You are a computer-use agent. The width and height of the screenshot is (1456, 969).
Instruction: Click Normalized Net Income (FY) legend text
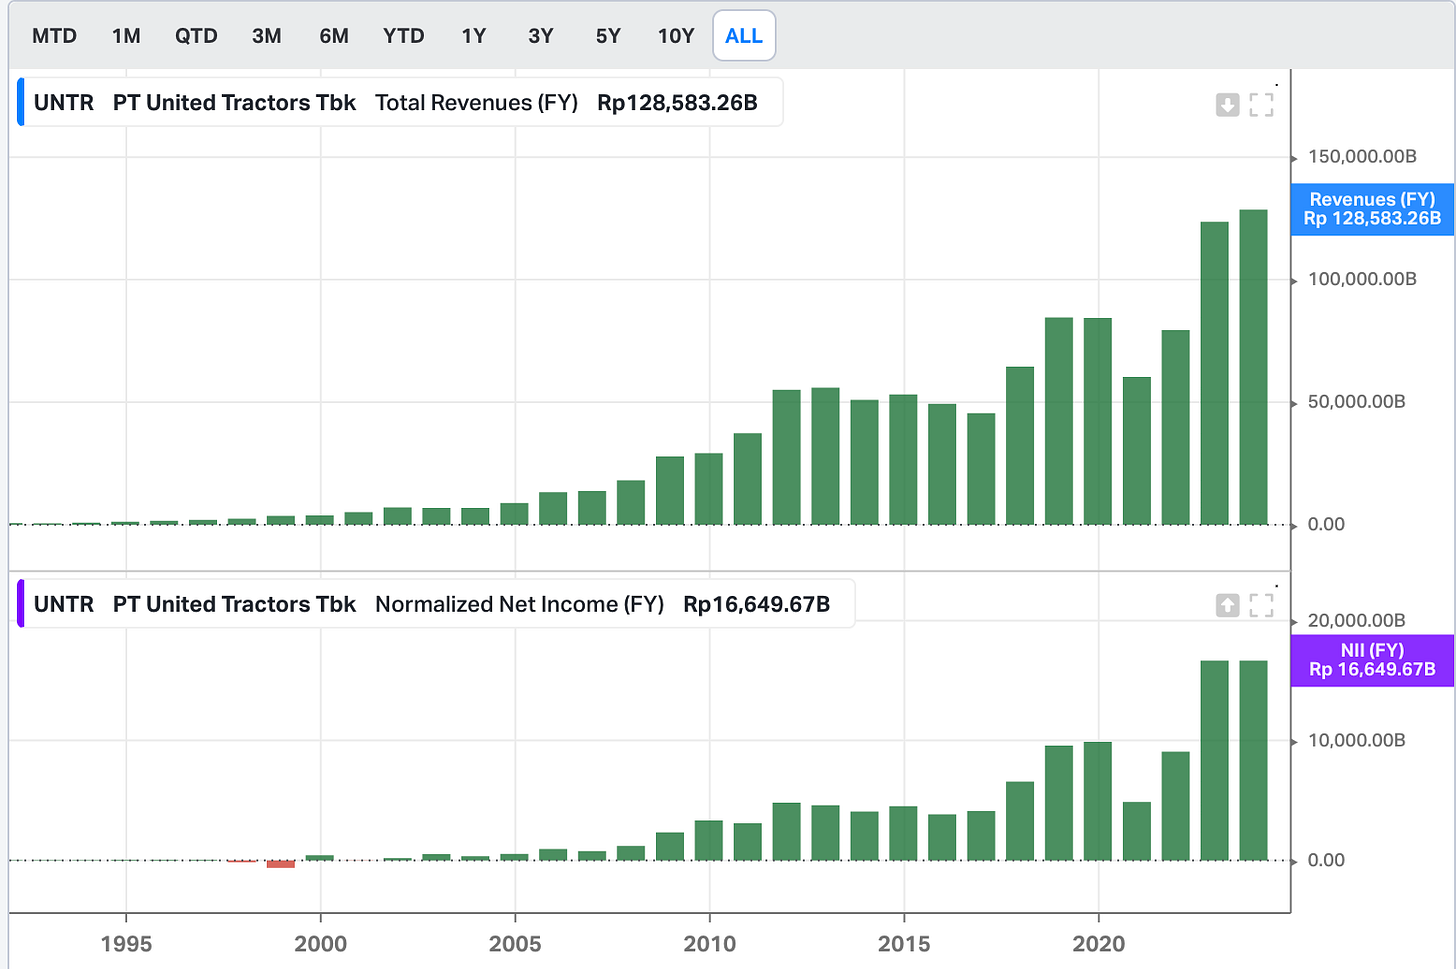tap(519, 604)
